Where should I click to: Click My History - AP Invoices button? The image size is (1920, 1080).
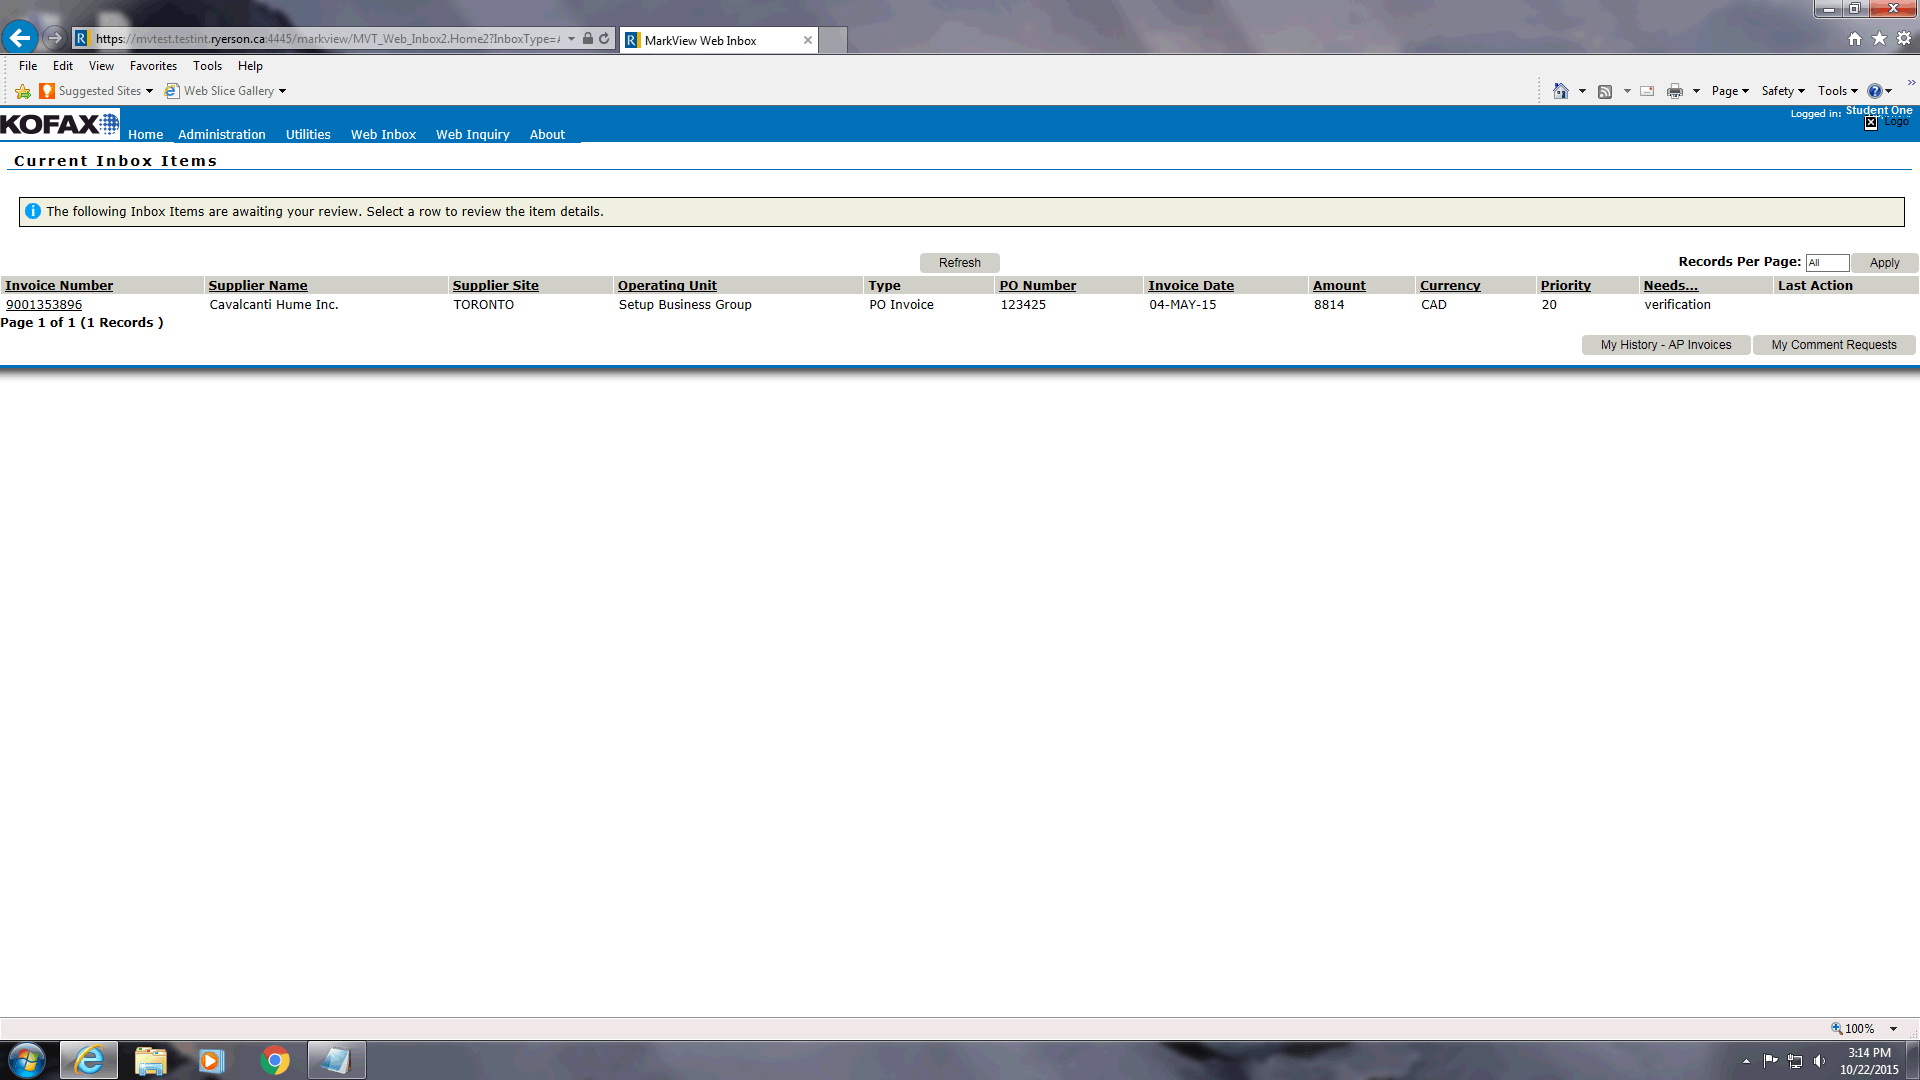[1665, 345]
